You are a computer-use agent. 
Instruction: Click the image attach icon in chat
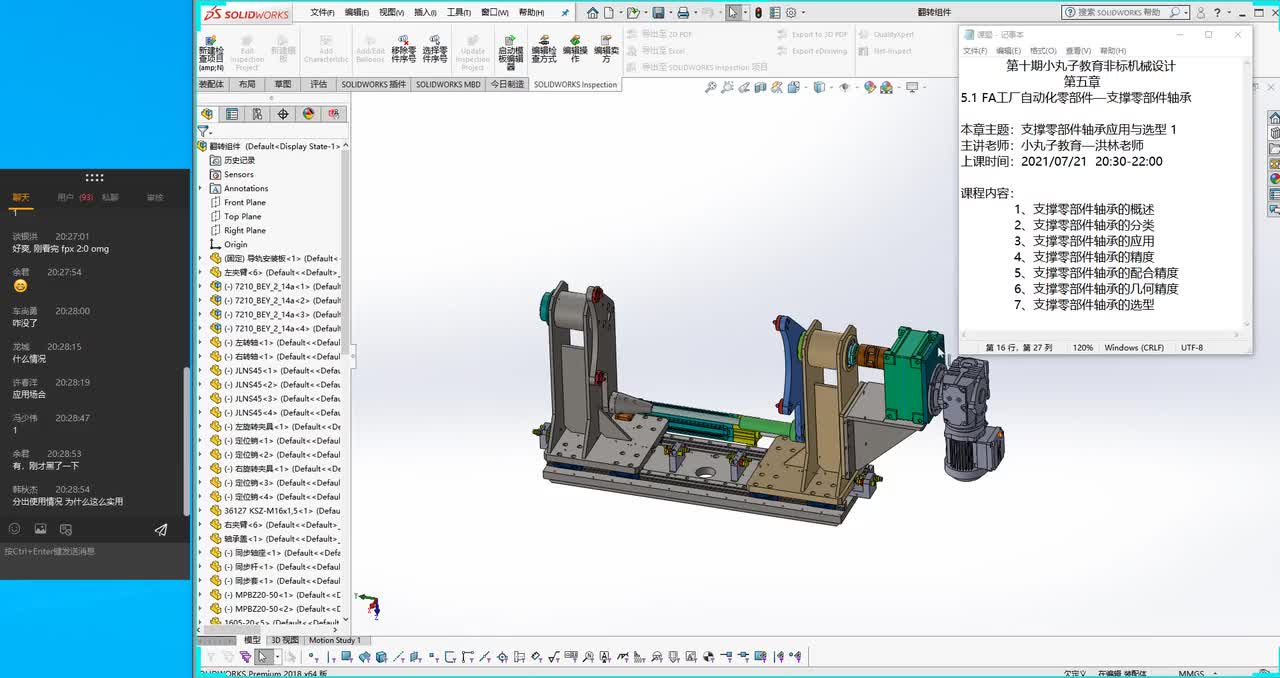pyautogui.click(x=40, y=529)
